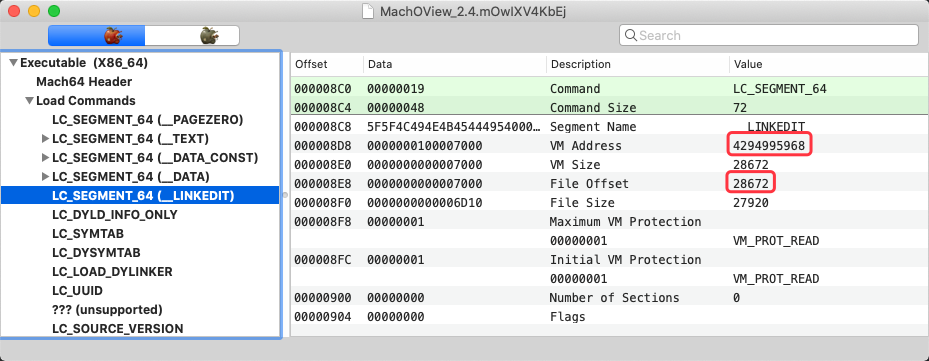This screenshot has width=929, height=361.
Task: Collapse the Load Commands node
Action: click(x=29, y=101)
